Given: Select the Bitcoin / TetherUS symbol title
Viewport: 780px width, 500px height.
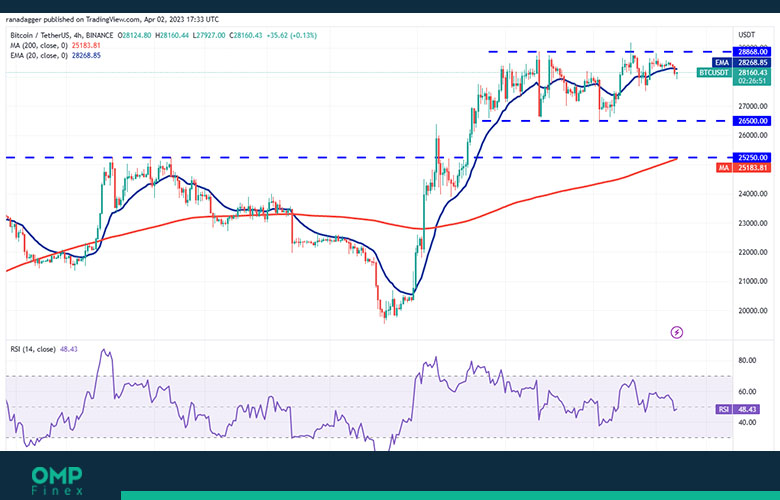Looking at the screenshot, I should 62,35.
